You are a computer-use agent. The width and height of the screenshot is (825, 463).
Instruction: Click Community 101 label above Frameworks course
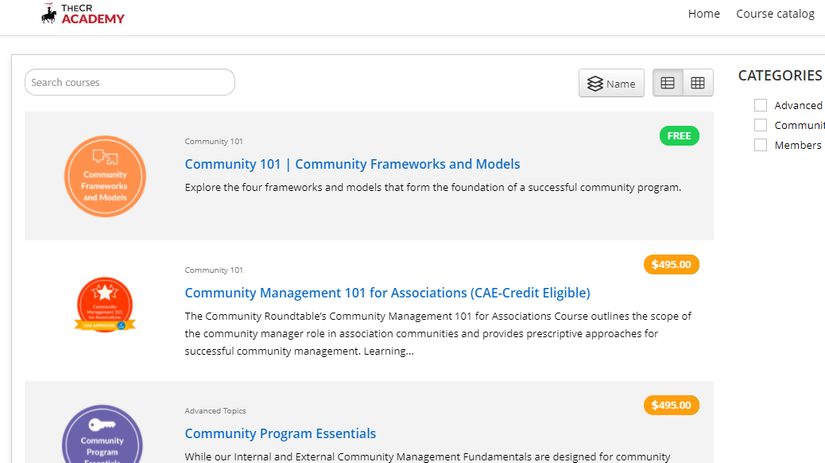click(x=214, y=142)
